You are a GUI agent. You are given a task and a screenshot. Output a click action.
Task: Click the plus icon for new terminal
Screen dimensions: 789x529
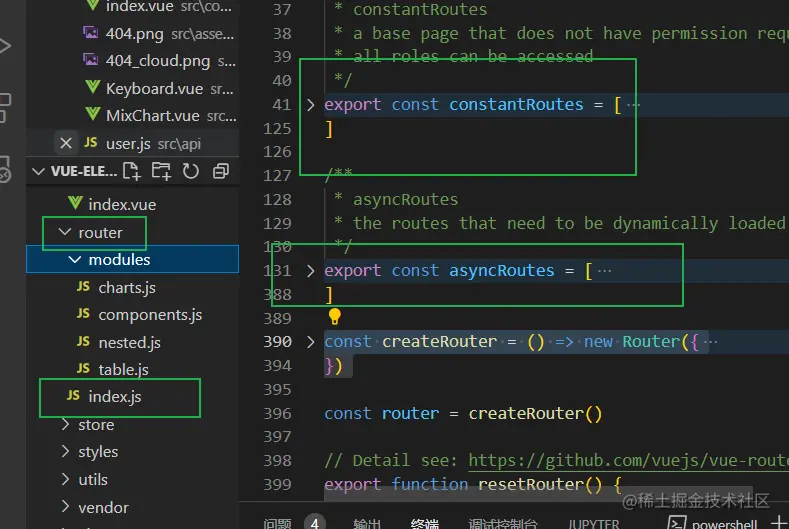pos(779,522)
